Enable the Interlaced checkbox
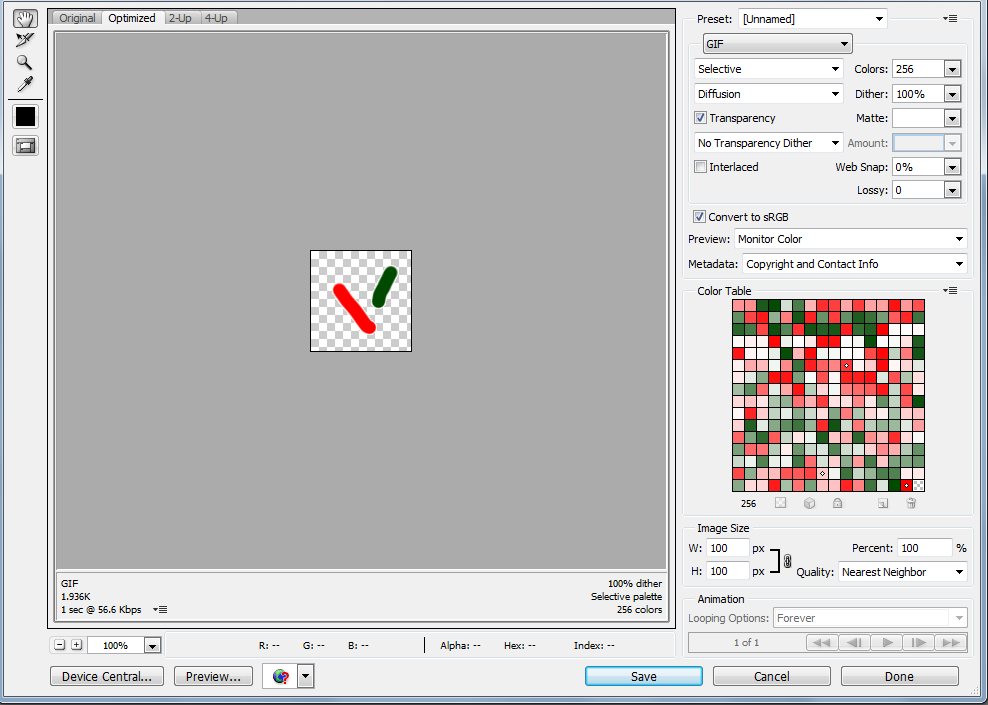Screen dimensions: 988x705 [x=700, y=167]
